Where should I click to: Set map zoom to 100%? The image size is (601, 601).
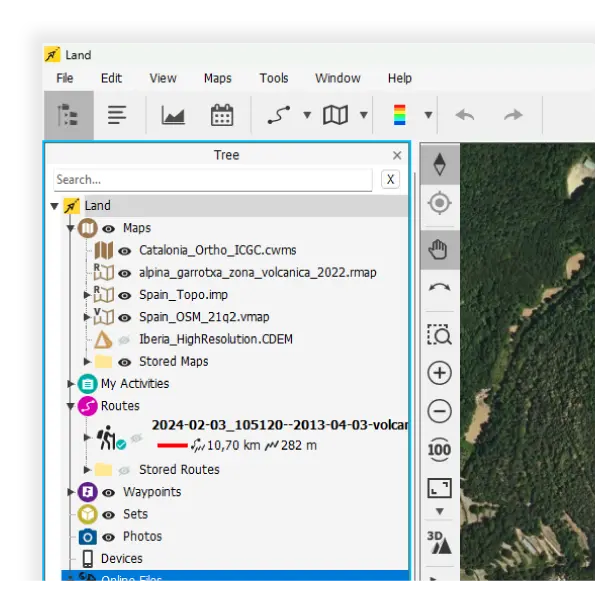coord(439,449)
